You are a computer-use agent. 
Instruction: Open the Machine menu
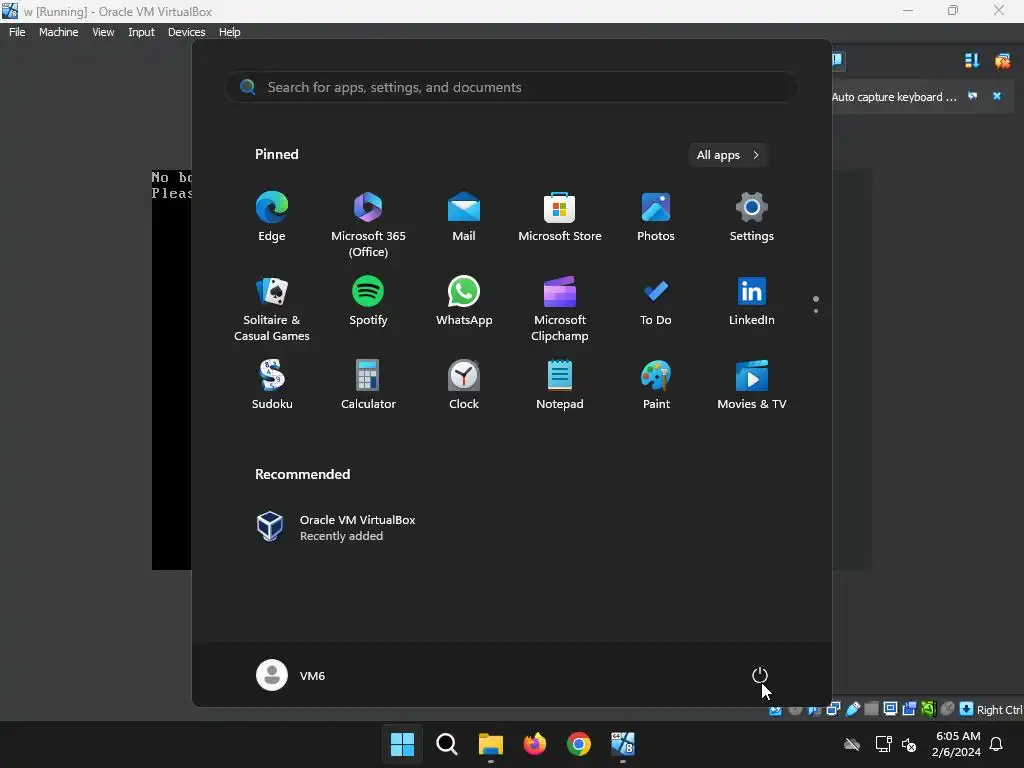(x=59, y=32)
